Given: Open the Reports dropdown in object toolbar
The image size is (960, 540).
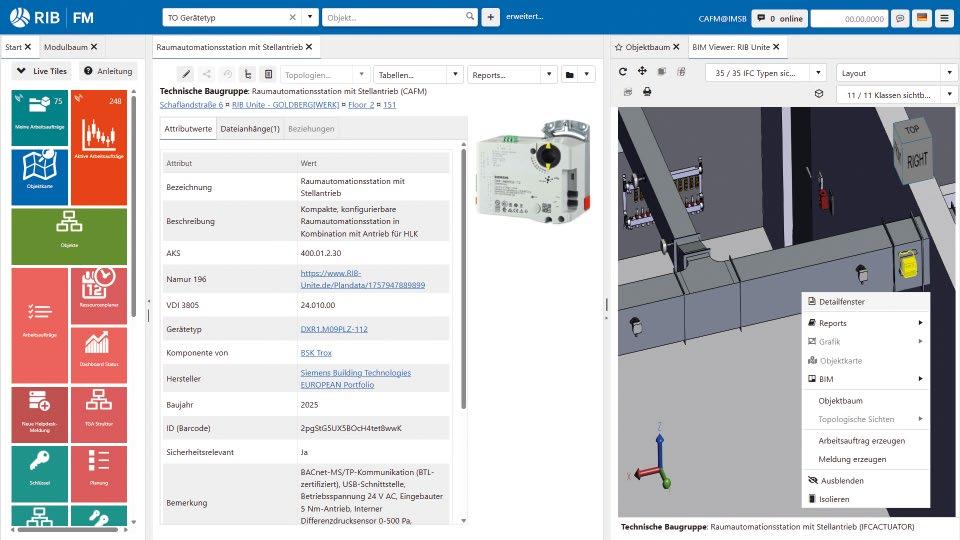Looking at the screenshot, I should tap(512, 75).
